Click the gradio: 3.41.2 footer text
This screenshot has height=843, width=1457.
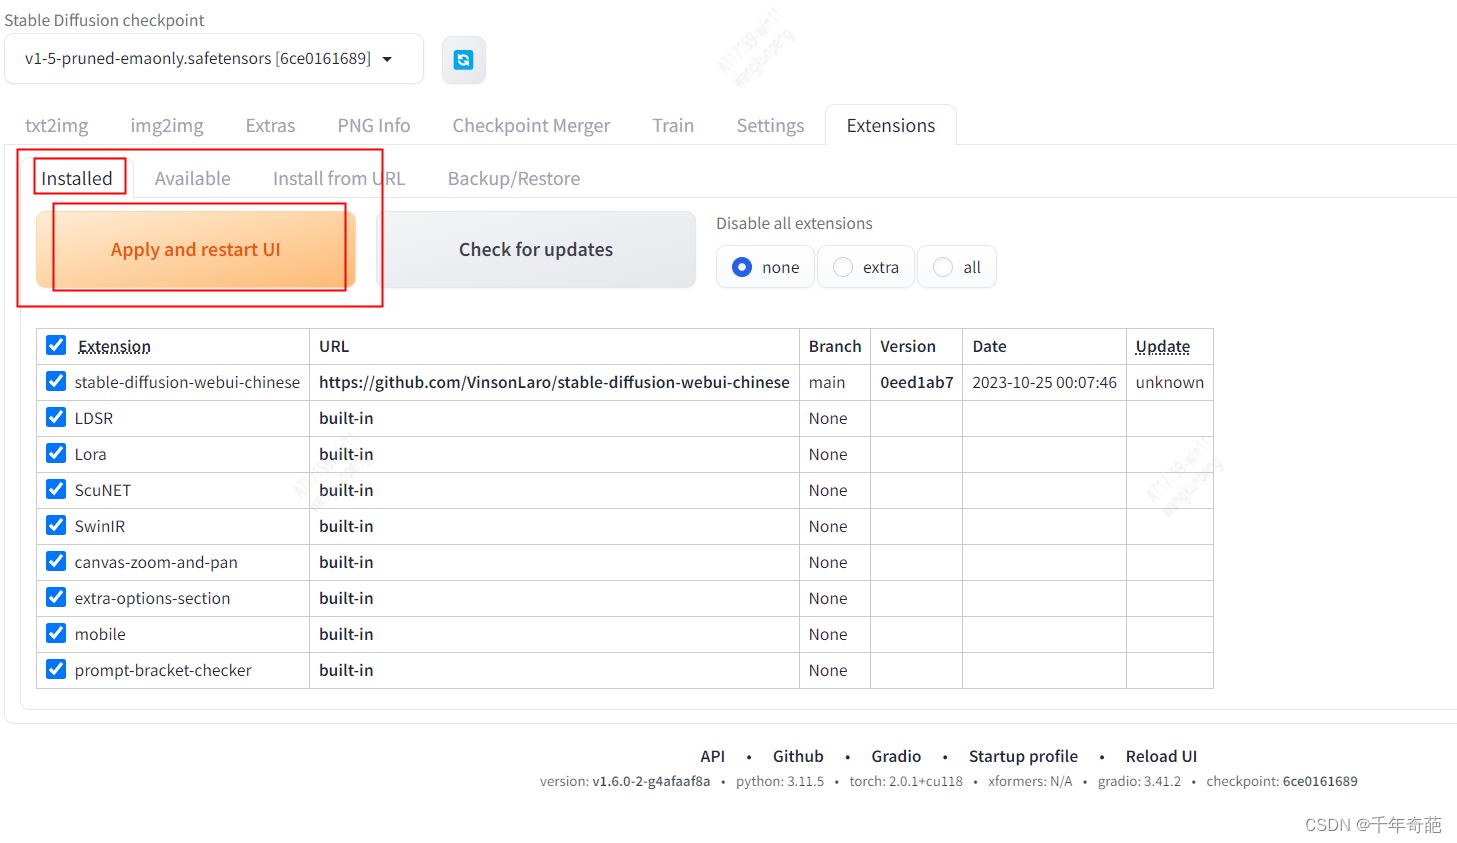(x=1139, y=781)
